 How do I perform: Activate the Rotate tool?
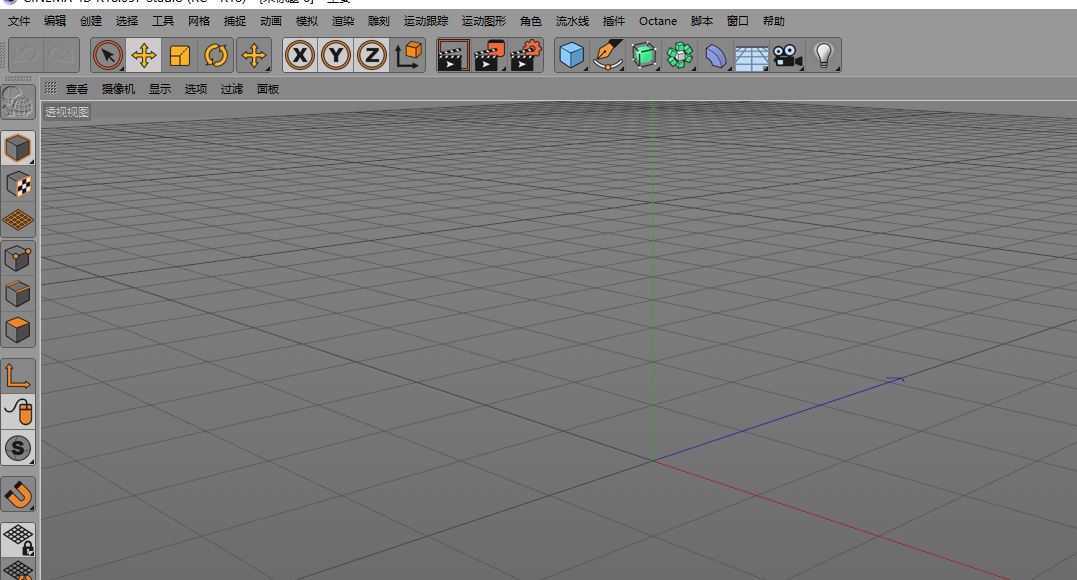(216, 55)
